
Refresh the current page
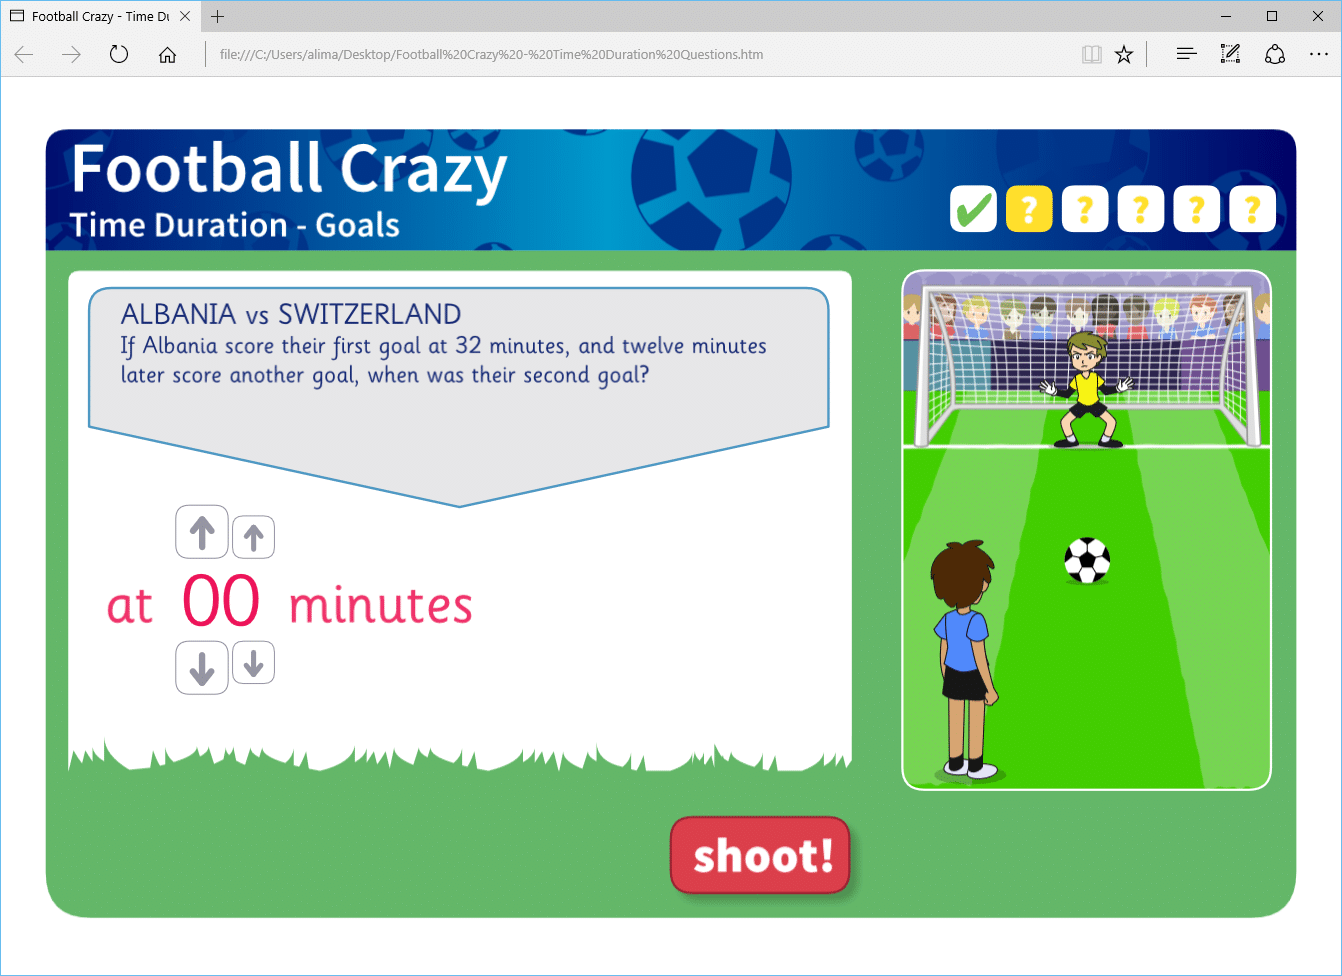[x=118, y=54]
